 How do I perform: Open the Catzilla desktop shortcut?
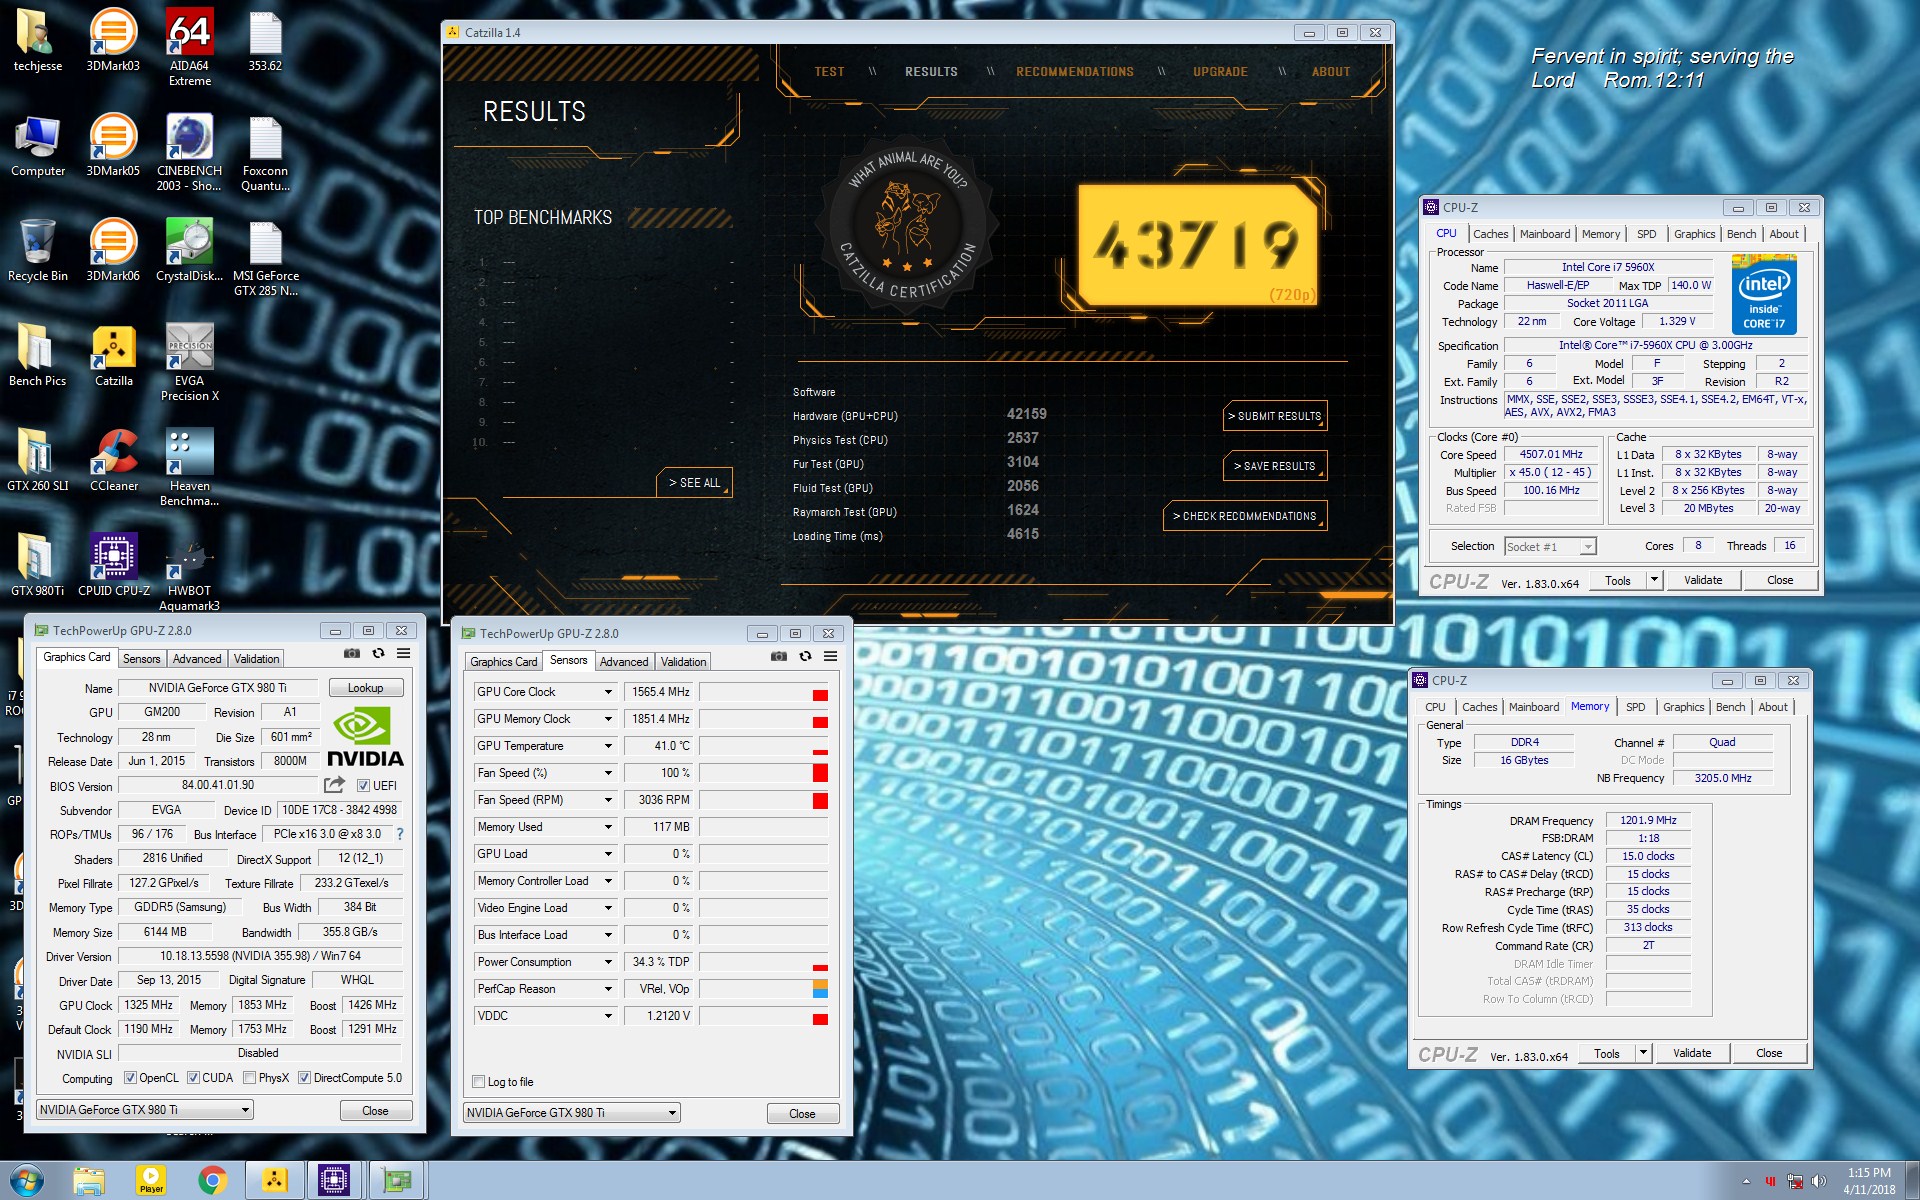tap(113, 355)
